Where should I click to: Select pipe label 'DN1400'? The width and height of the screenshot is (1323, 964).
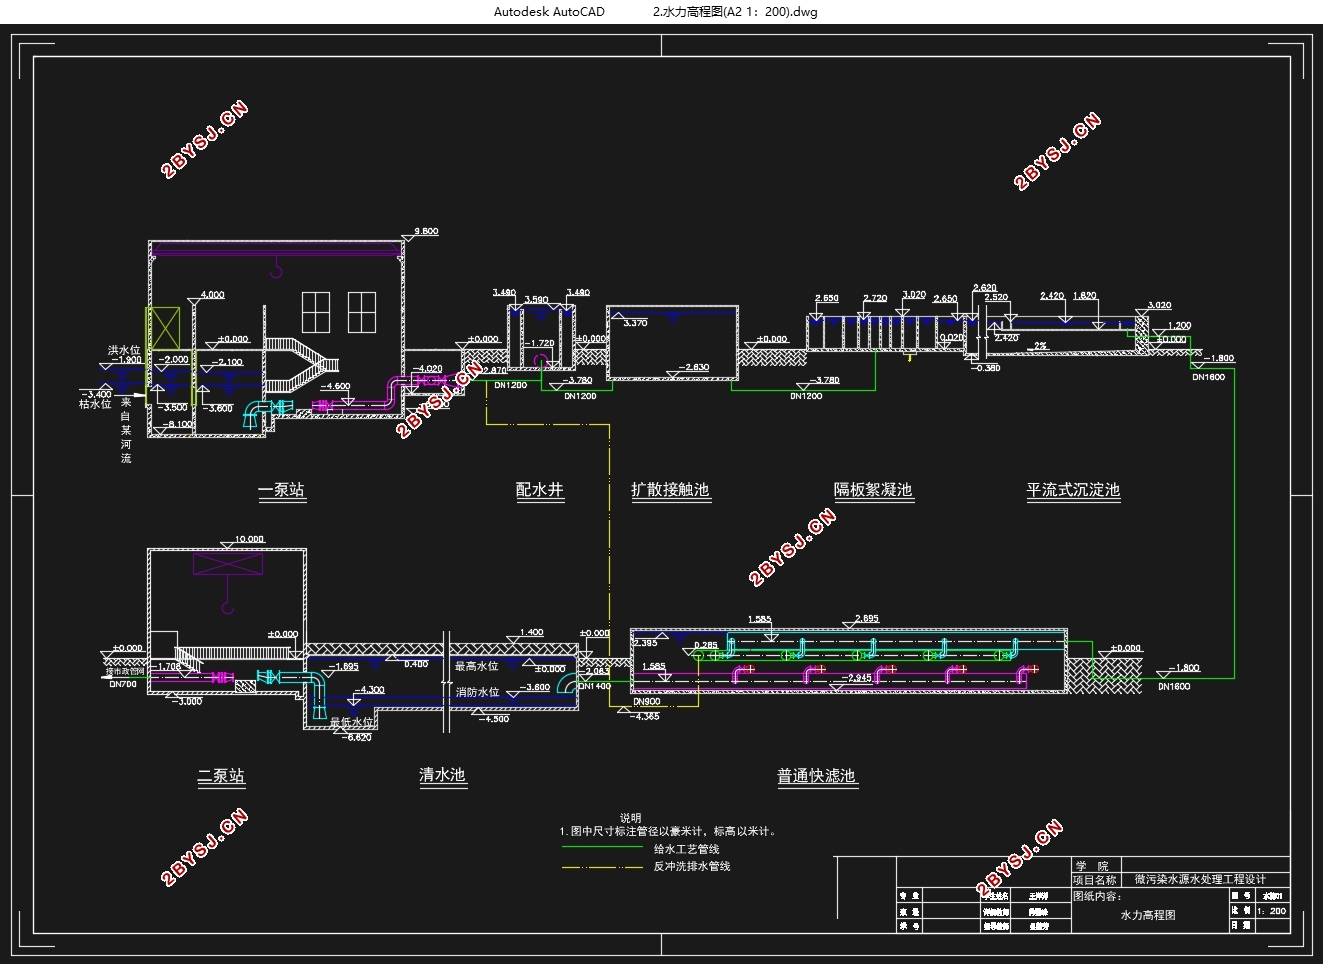[x=594, y=686]
